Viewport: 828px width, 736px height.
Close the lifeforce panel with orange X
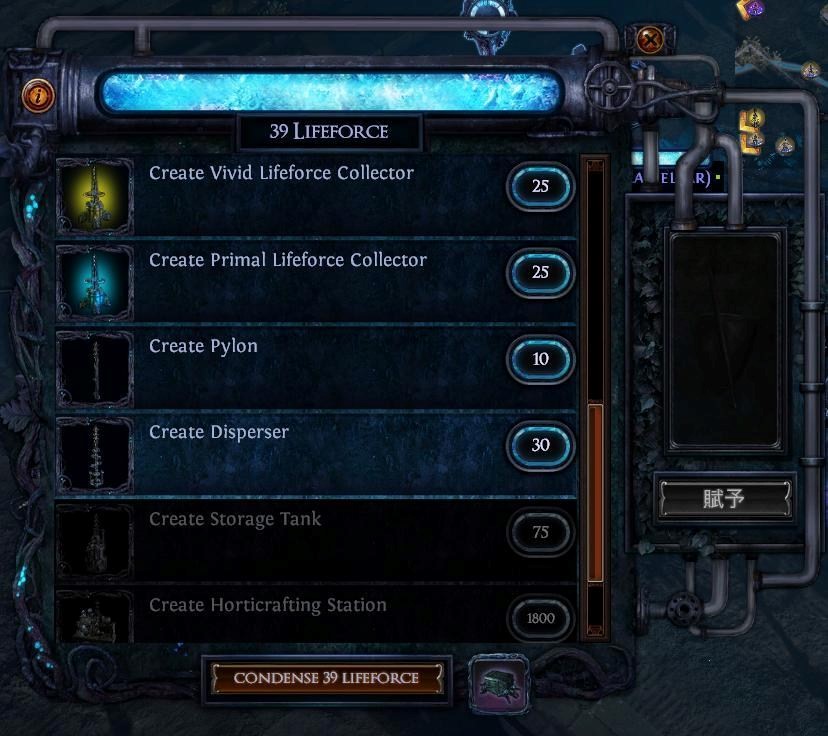(x=650, y=40)
